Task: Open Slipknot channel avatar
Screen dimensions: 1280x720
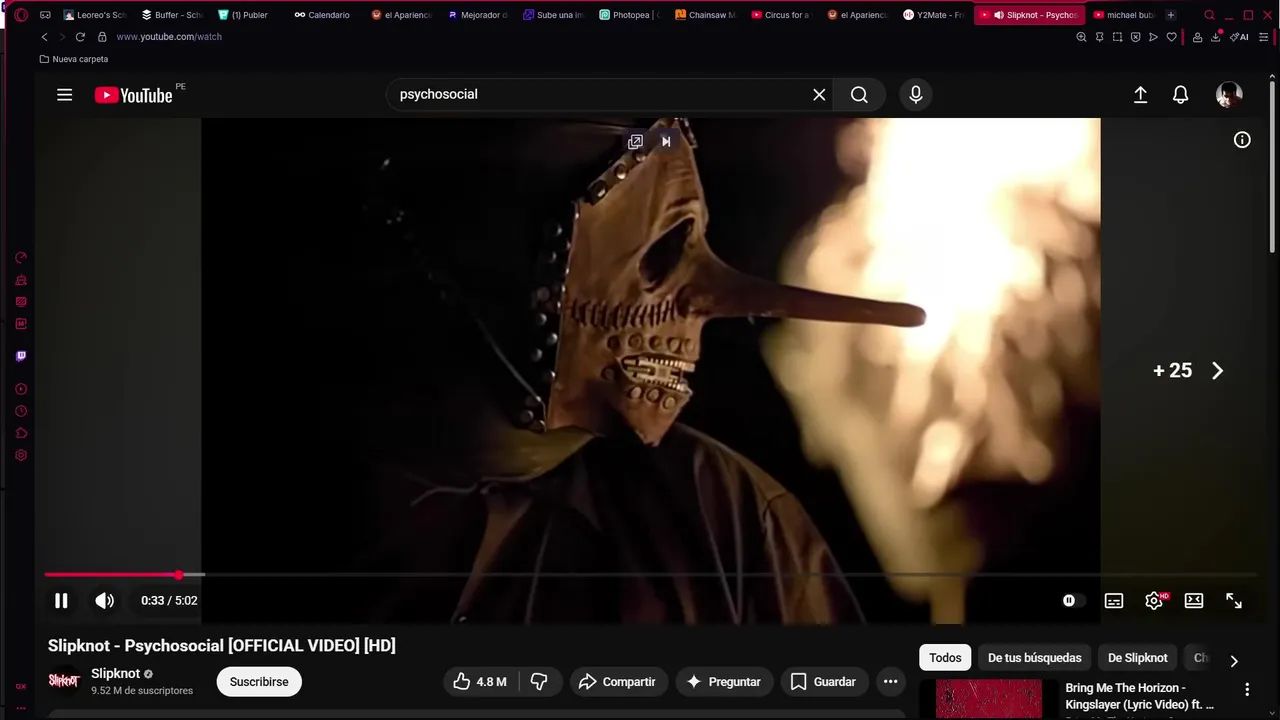Action: pyautogui.click(x=64, y=681)
